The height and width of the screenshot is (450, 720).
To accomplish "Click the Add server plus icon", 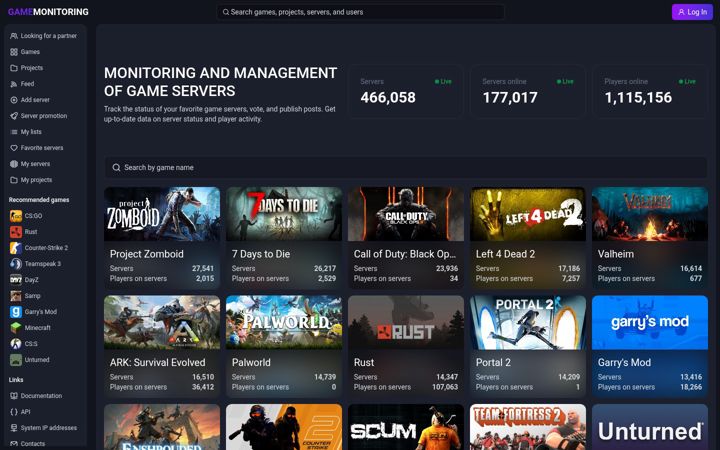I will [14, 100].
